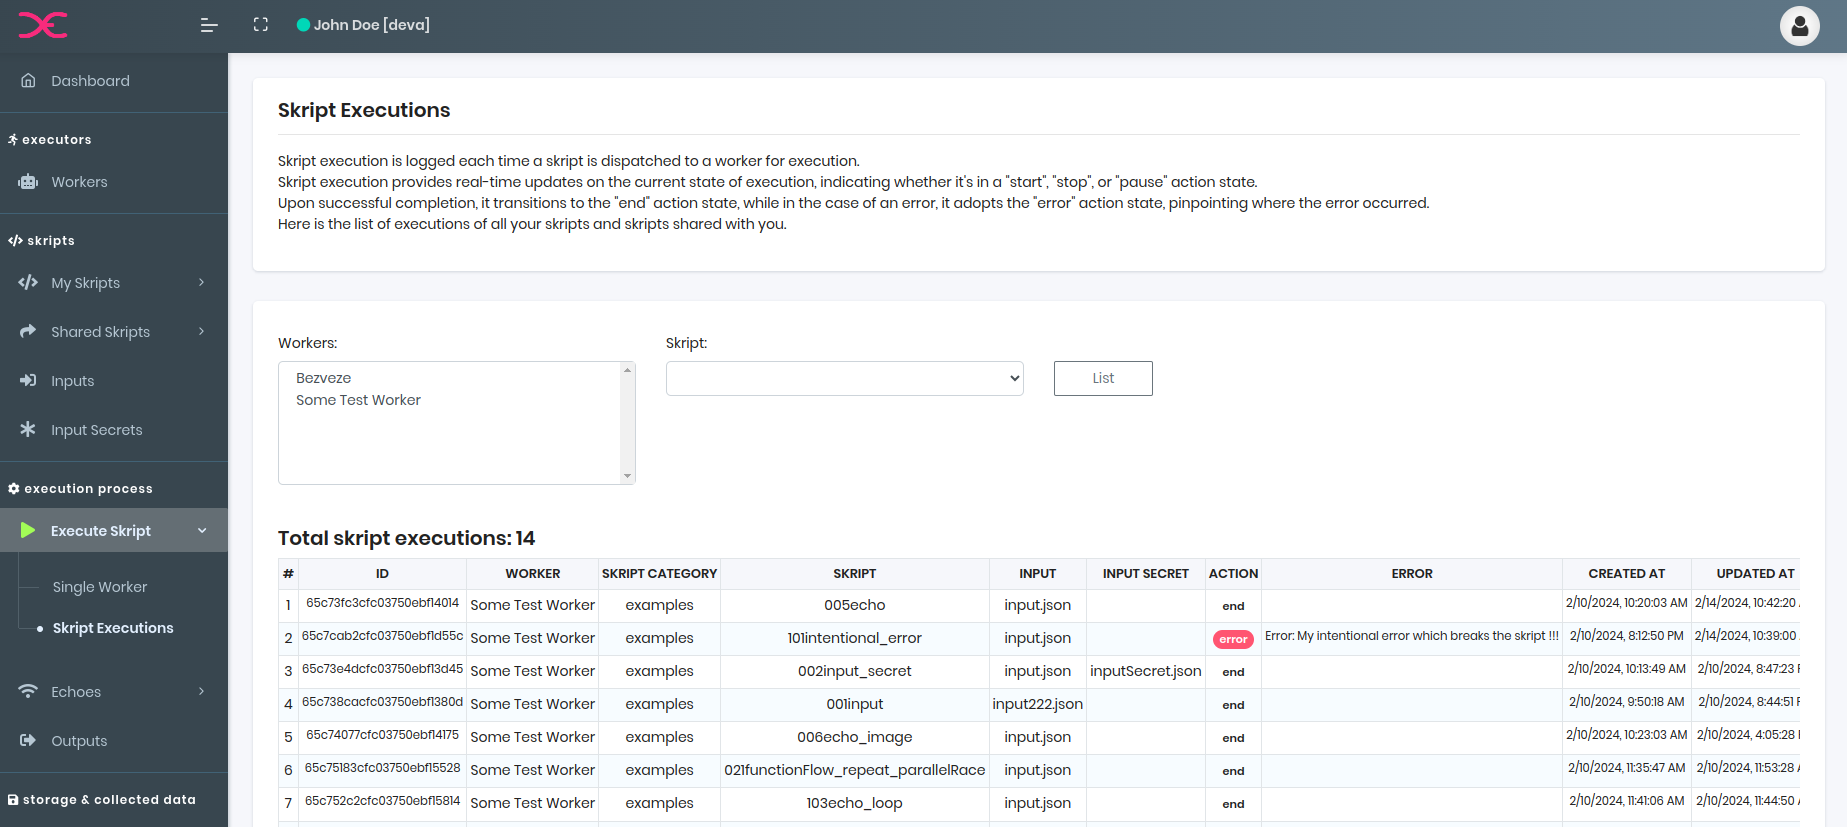Click created date 2/10/2024, 11:35:47 AM
Viewport: 1847px width, 827px height.
1627,768
